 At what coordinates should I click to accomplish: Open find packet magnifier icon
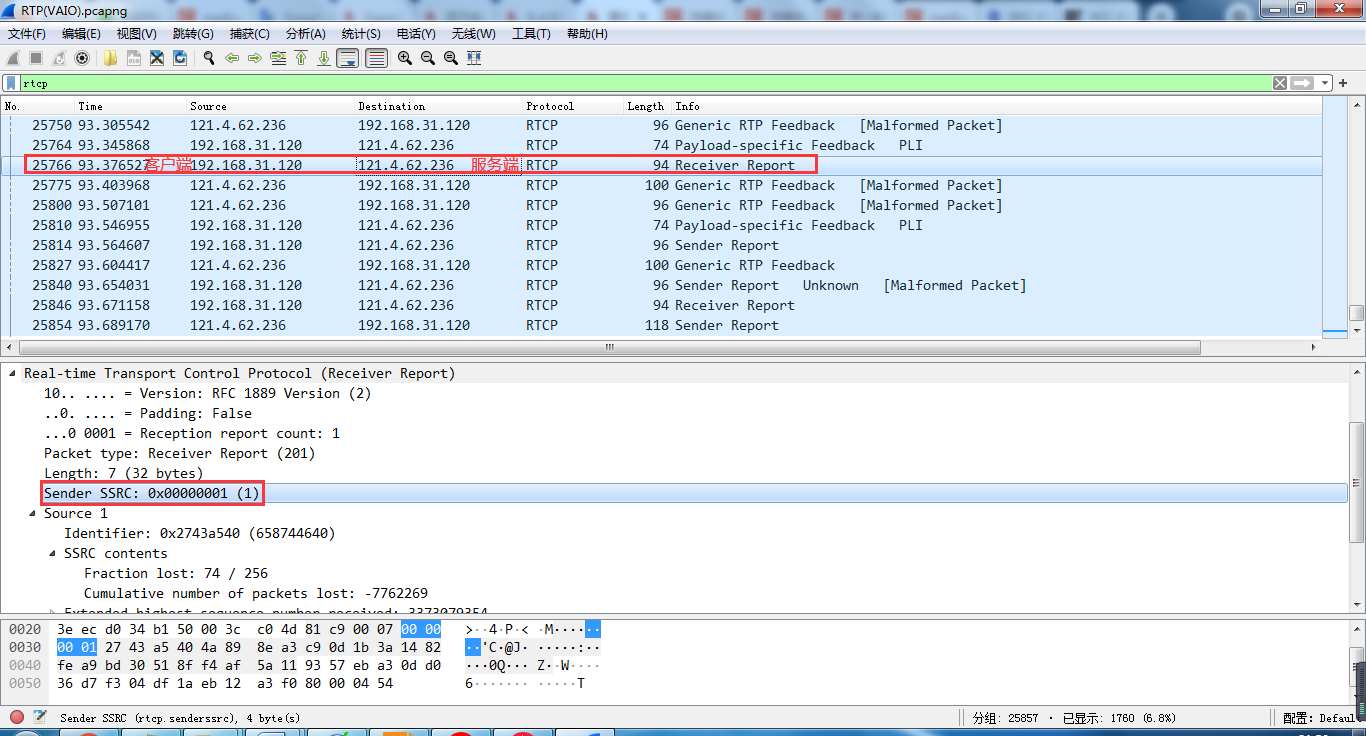(x=209, y=58)
